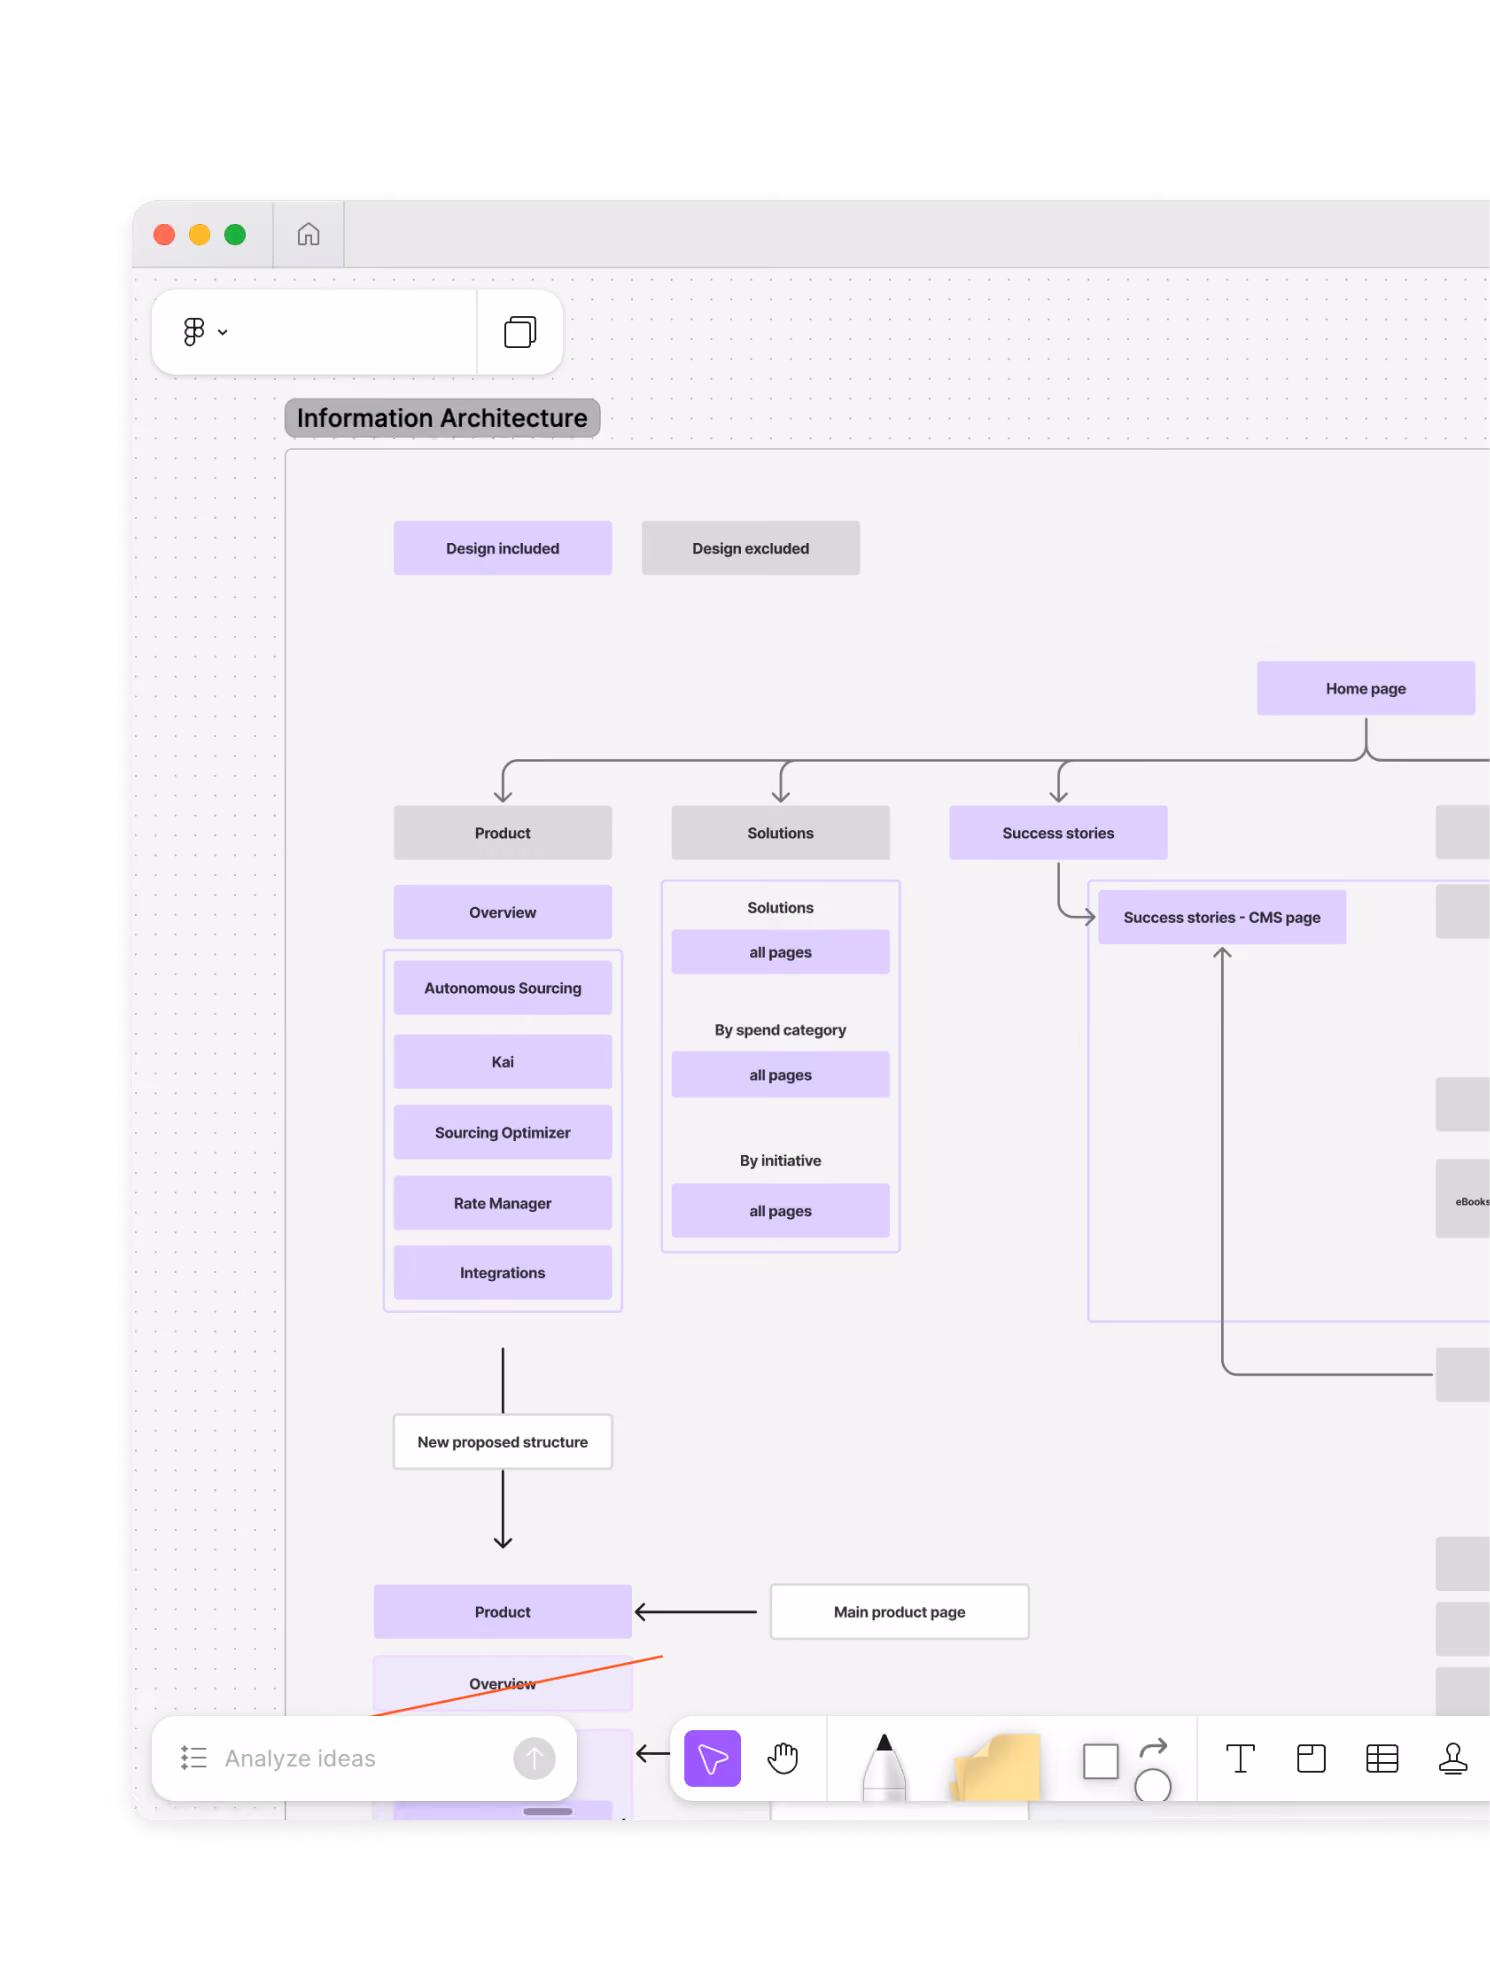Select the Move cursor tool
The width and height of the screenshot is (1490, 1986).
point(712,1758)
